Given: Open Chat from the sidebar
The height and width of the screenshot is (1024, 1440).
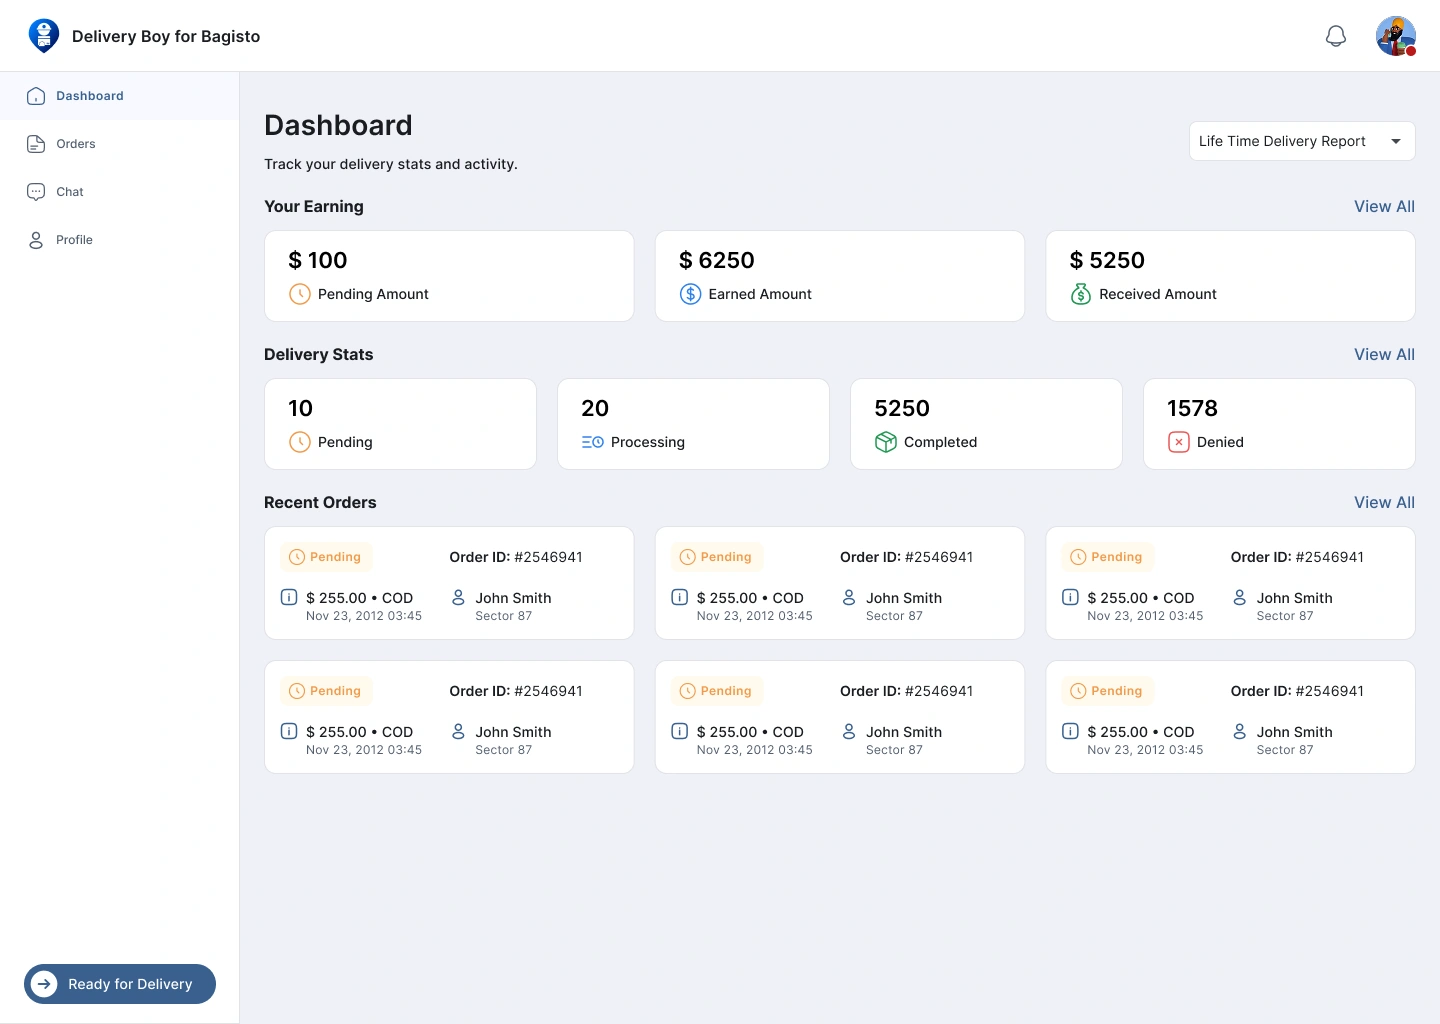Looking at the screenshot, I should pos(120,192).
